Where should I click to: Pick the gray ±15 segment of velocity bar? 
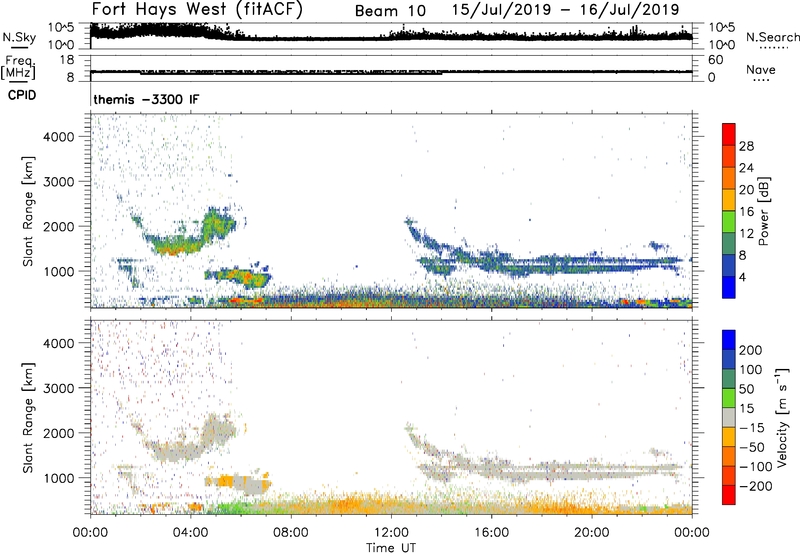point(729,418)
